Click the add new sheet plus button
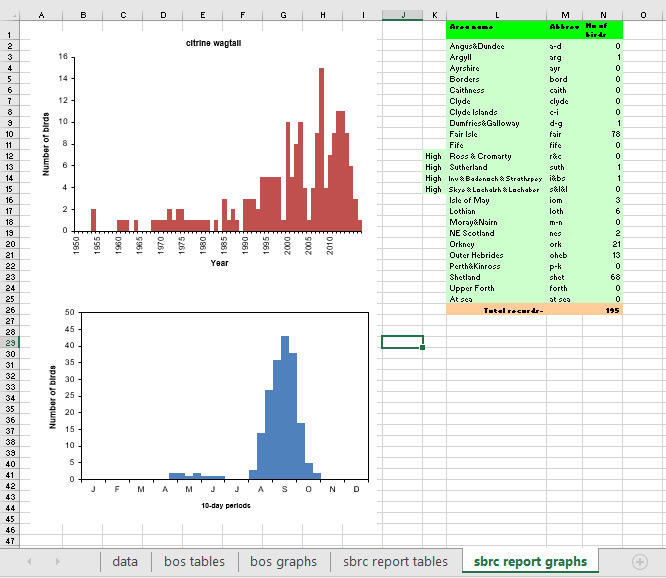This screenshot has height=578, width=666. click(x=639, y=562)
